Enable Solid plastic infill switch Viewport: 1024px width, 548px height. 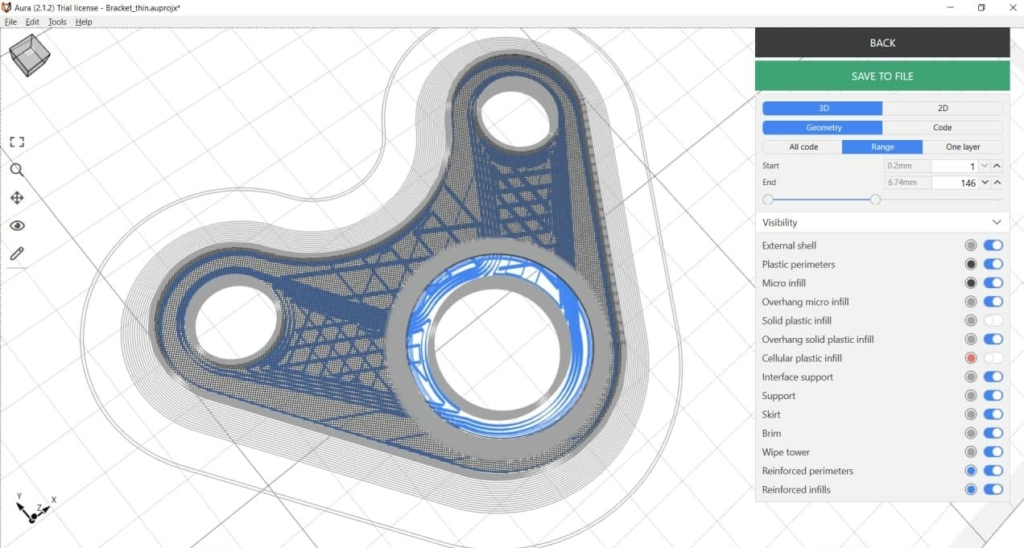(993, 321)
